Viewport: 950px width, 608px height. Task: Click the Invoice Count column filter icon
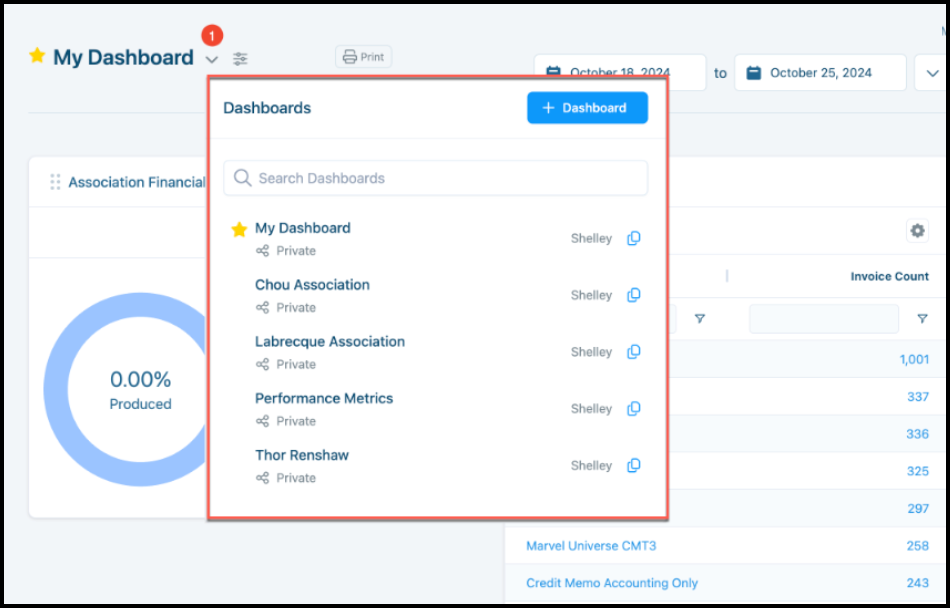pos(922,319)
